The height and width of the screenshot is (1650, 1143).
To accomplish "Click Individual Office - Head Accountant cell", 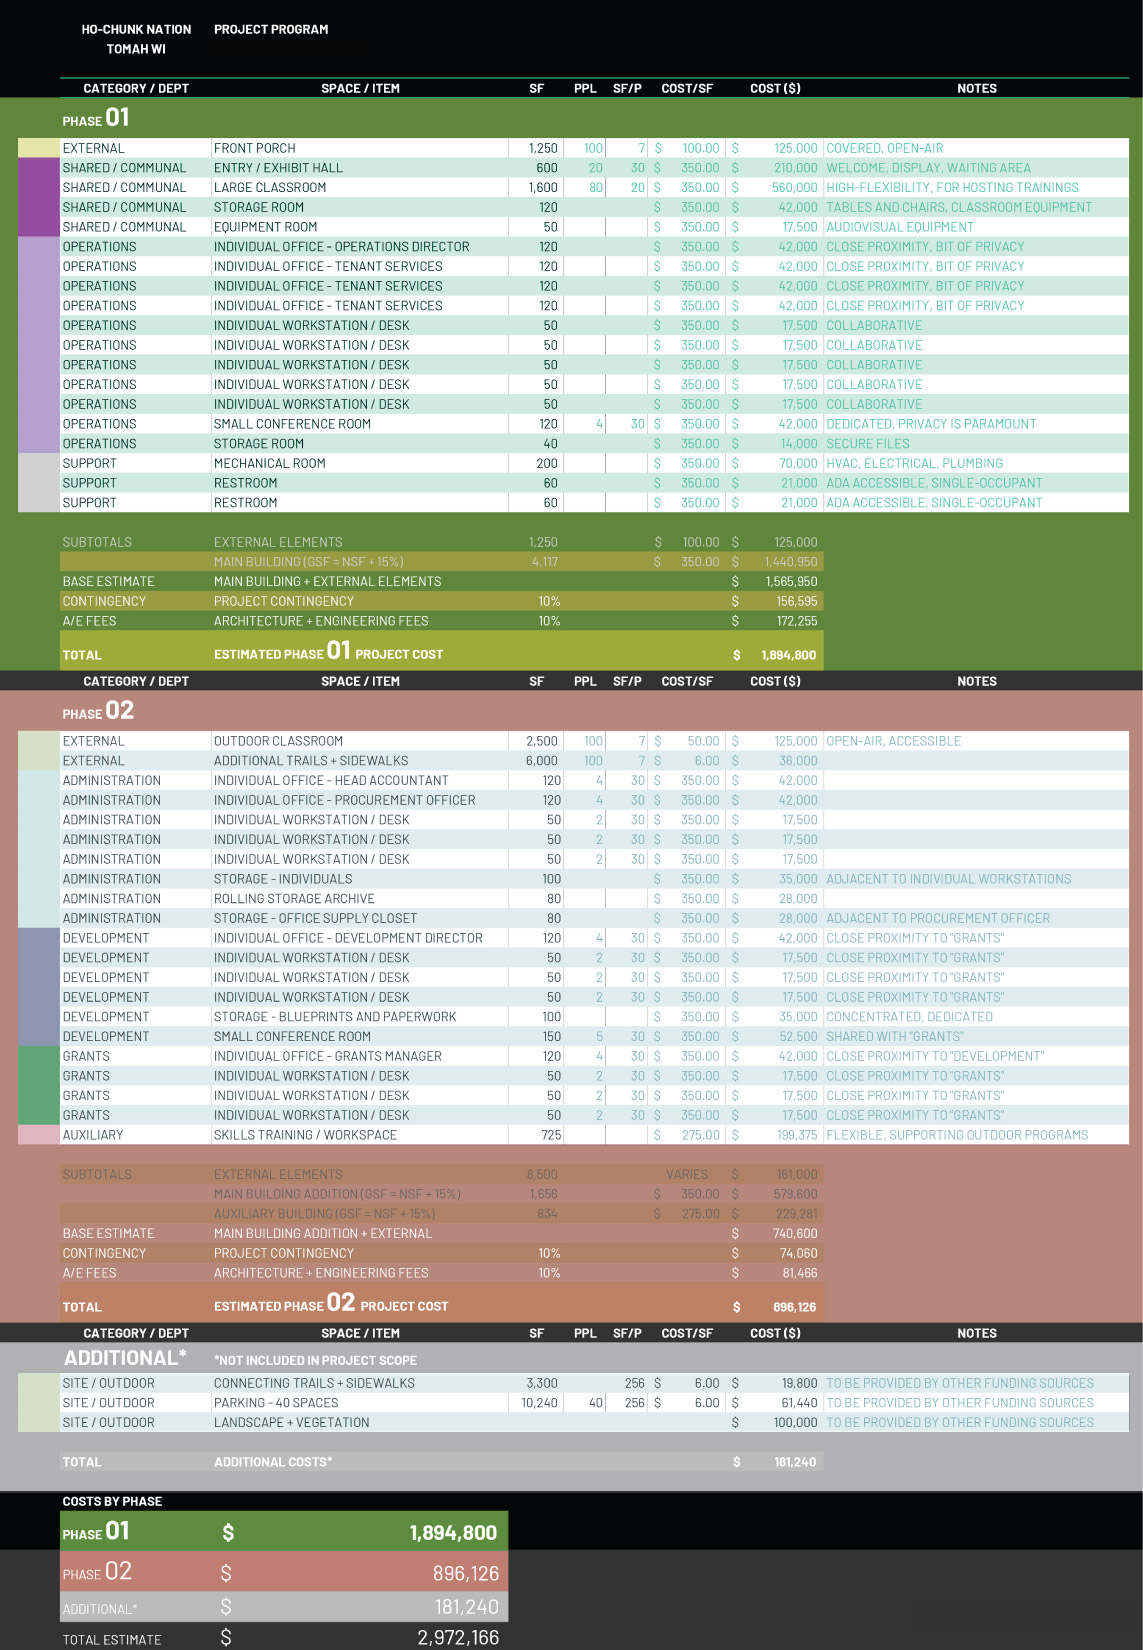I will [331, 781].
